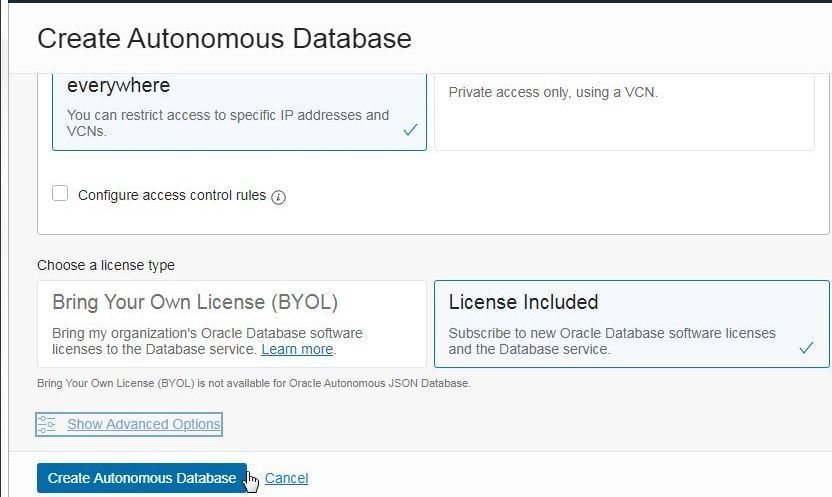Image resolution: width=832 pixels, height=497 pixels.
Task: Click Create Autonomous Database page heading
Action: point(224,39)
